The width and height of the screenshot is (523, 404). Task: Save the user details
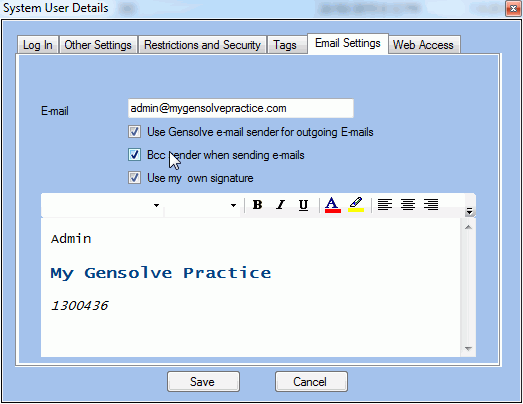203,381
